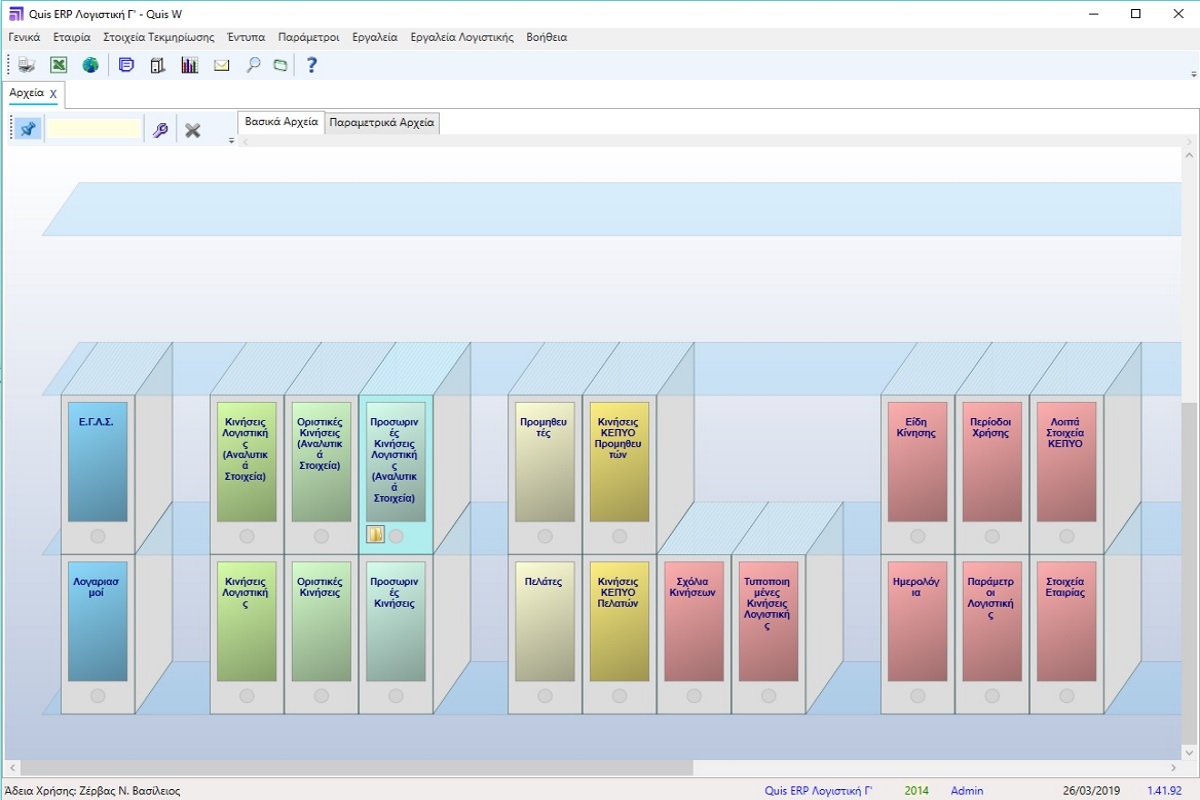Open help with question mark icon
Image resolution: width=1200 pixels, height=800 pixels.
click(312, 65)
